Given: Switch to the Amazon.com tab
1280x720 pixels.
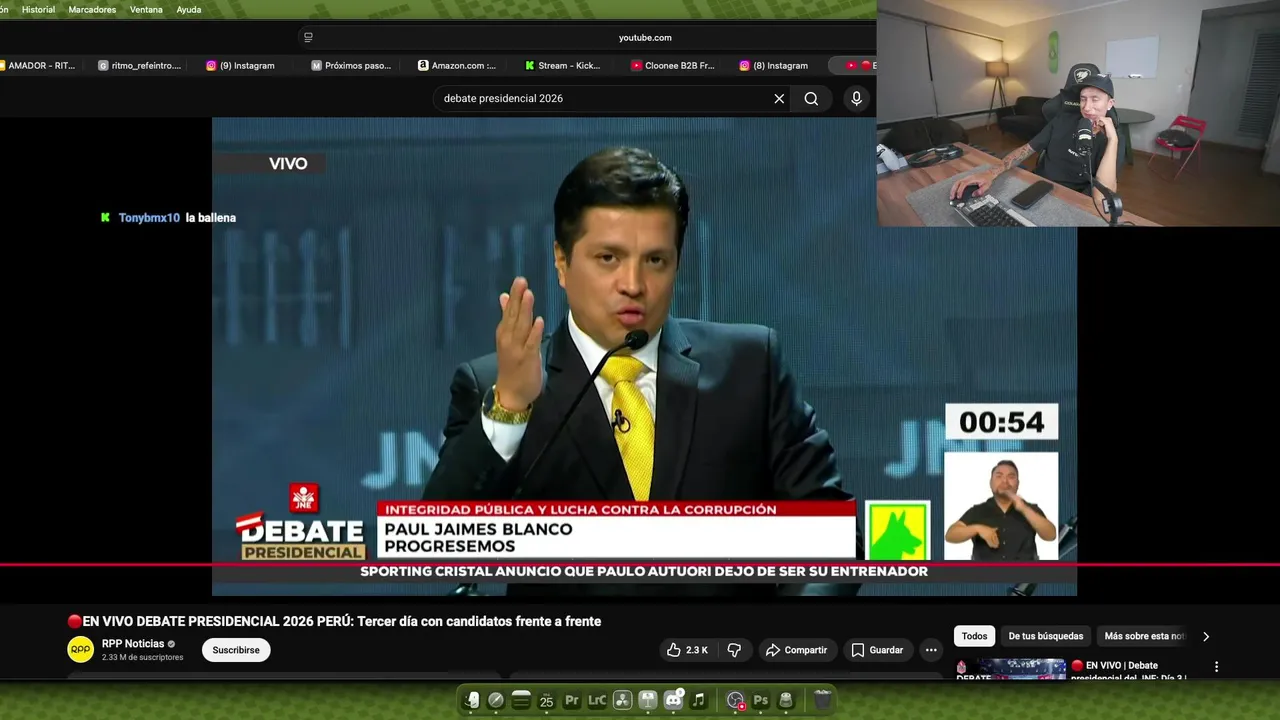Looking at the screenshot, I should tap(457, 65).
